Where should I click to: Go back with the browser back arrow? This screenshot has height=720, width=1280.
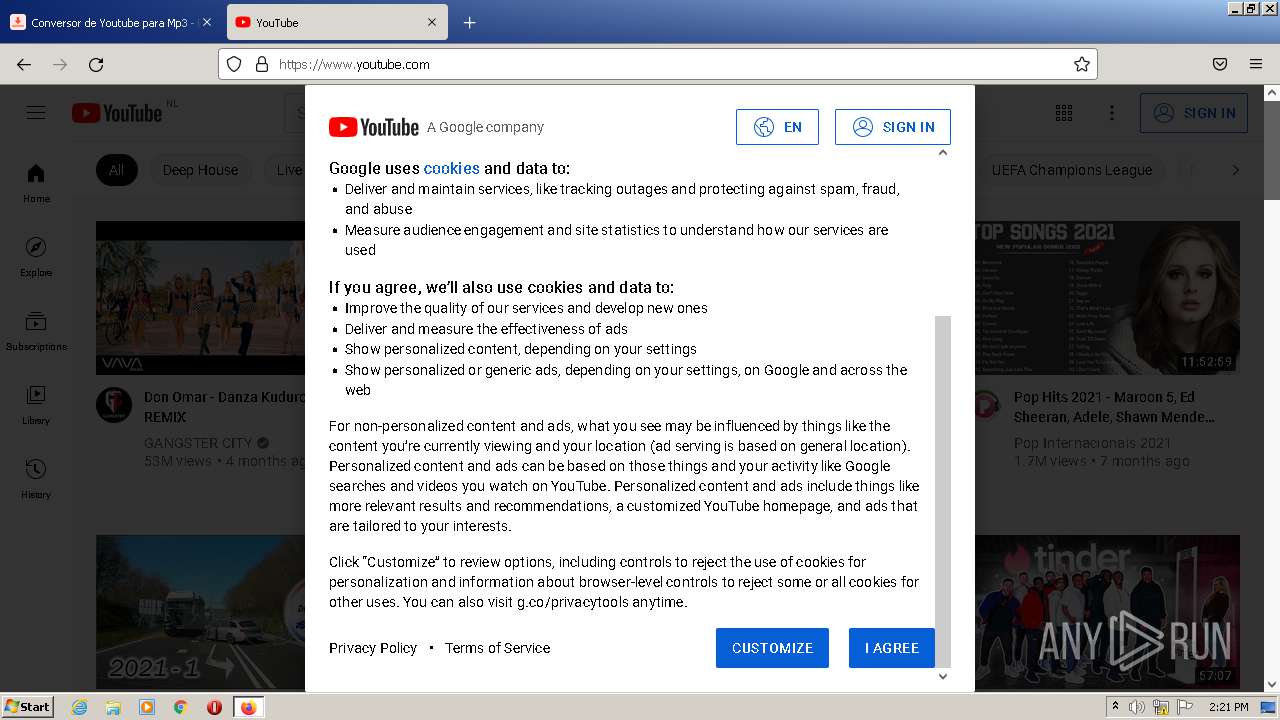(x=24, y=64)
